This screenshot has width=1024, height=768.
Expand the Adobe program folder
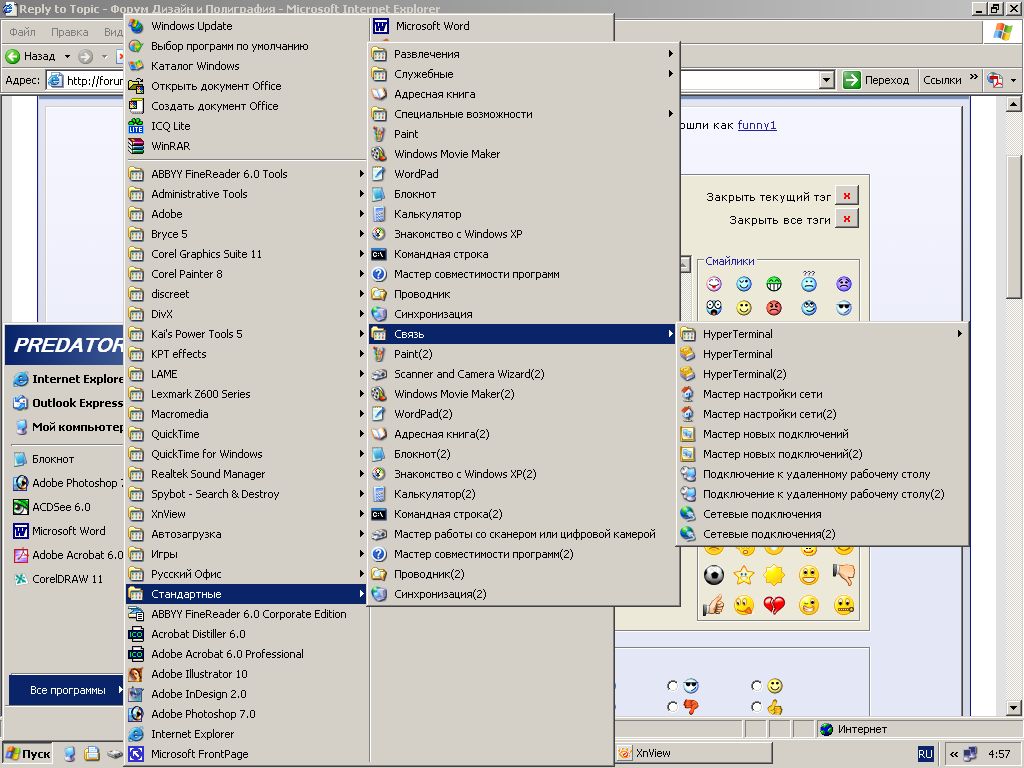246,214
